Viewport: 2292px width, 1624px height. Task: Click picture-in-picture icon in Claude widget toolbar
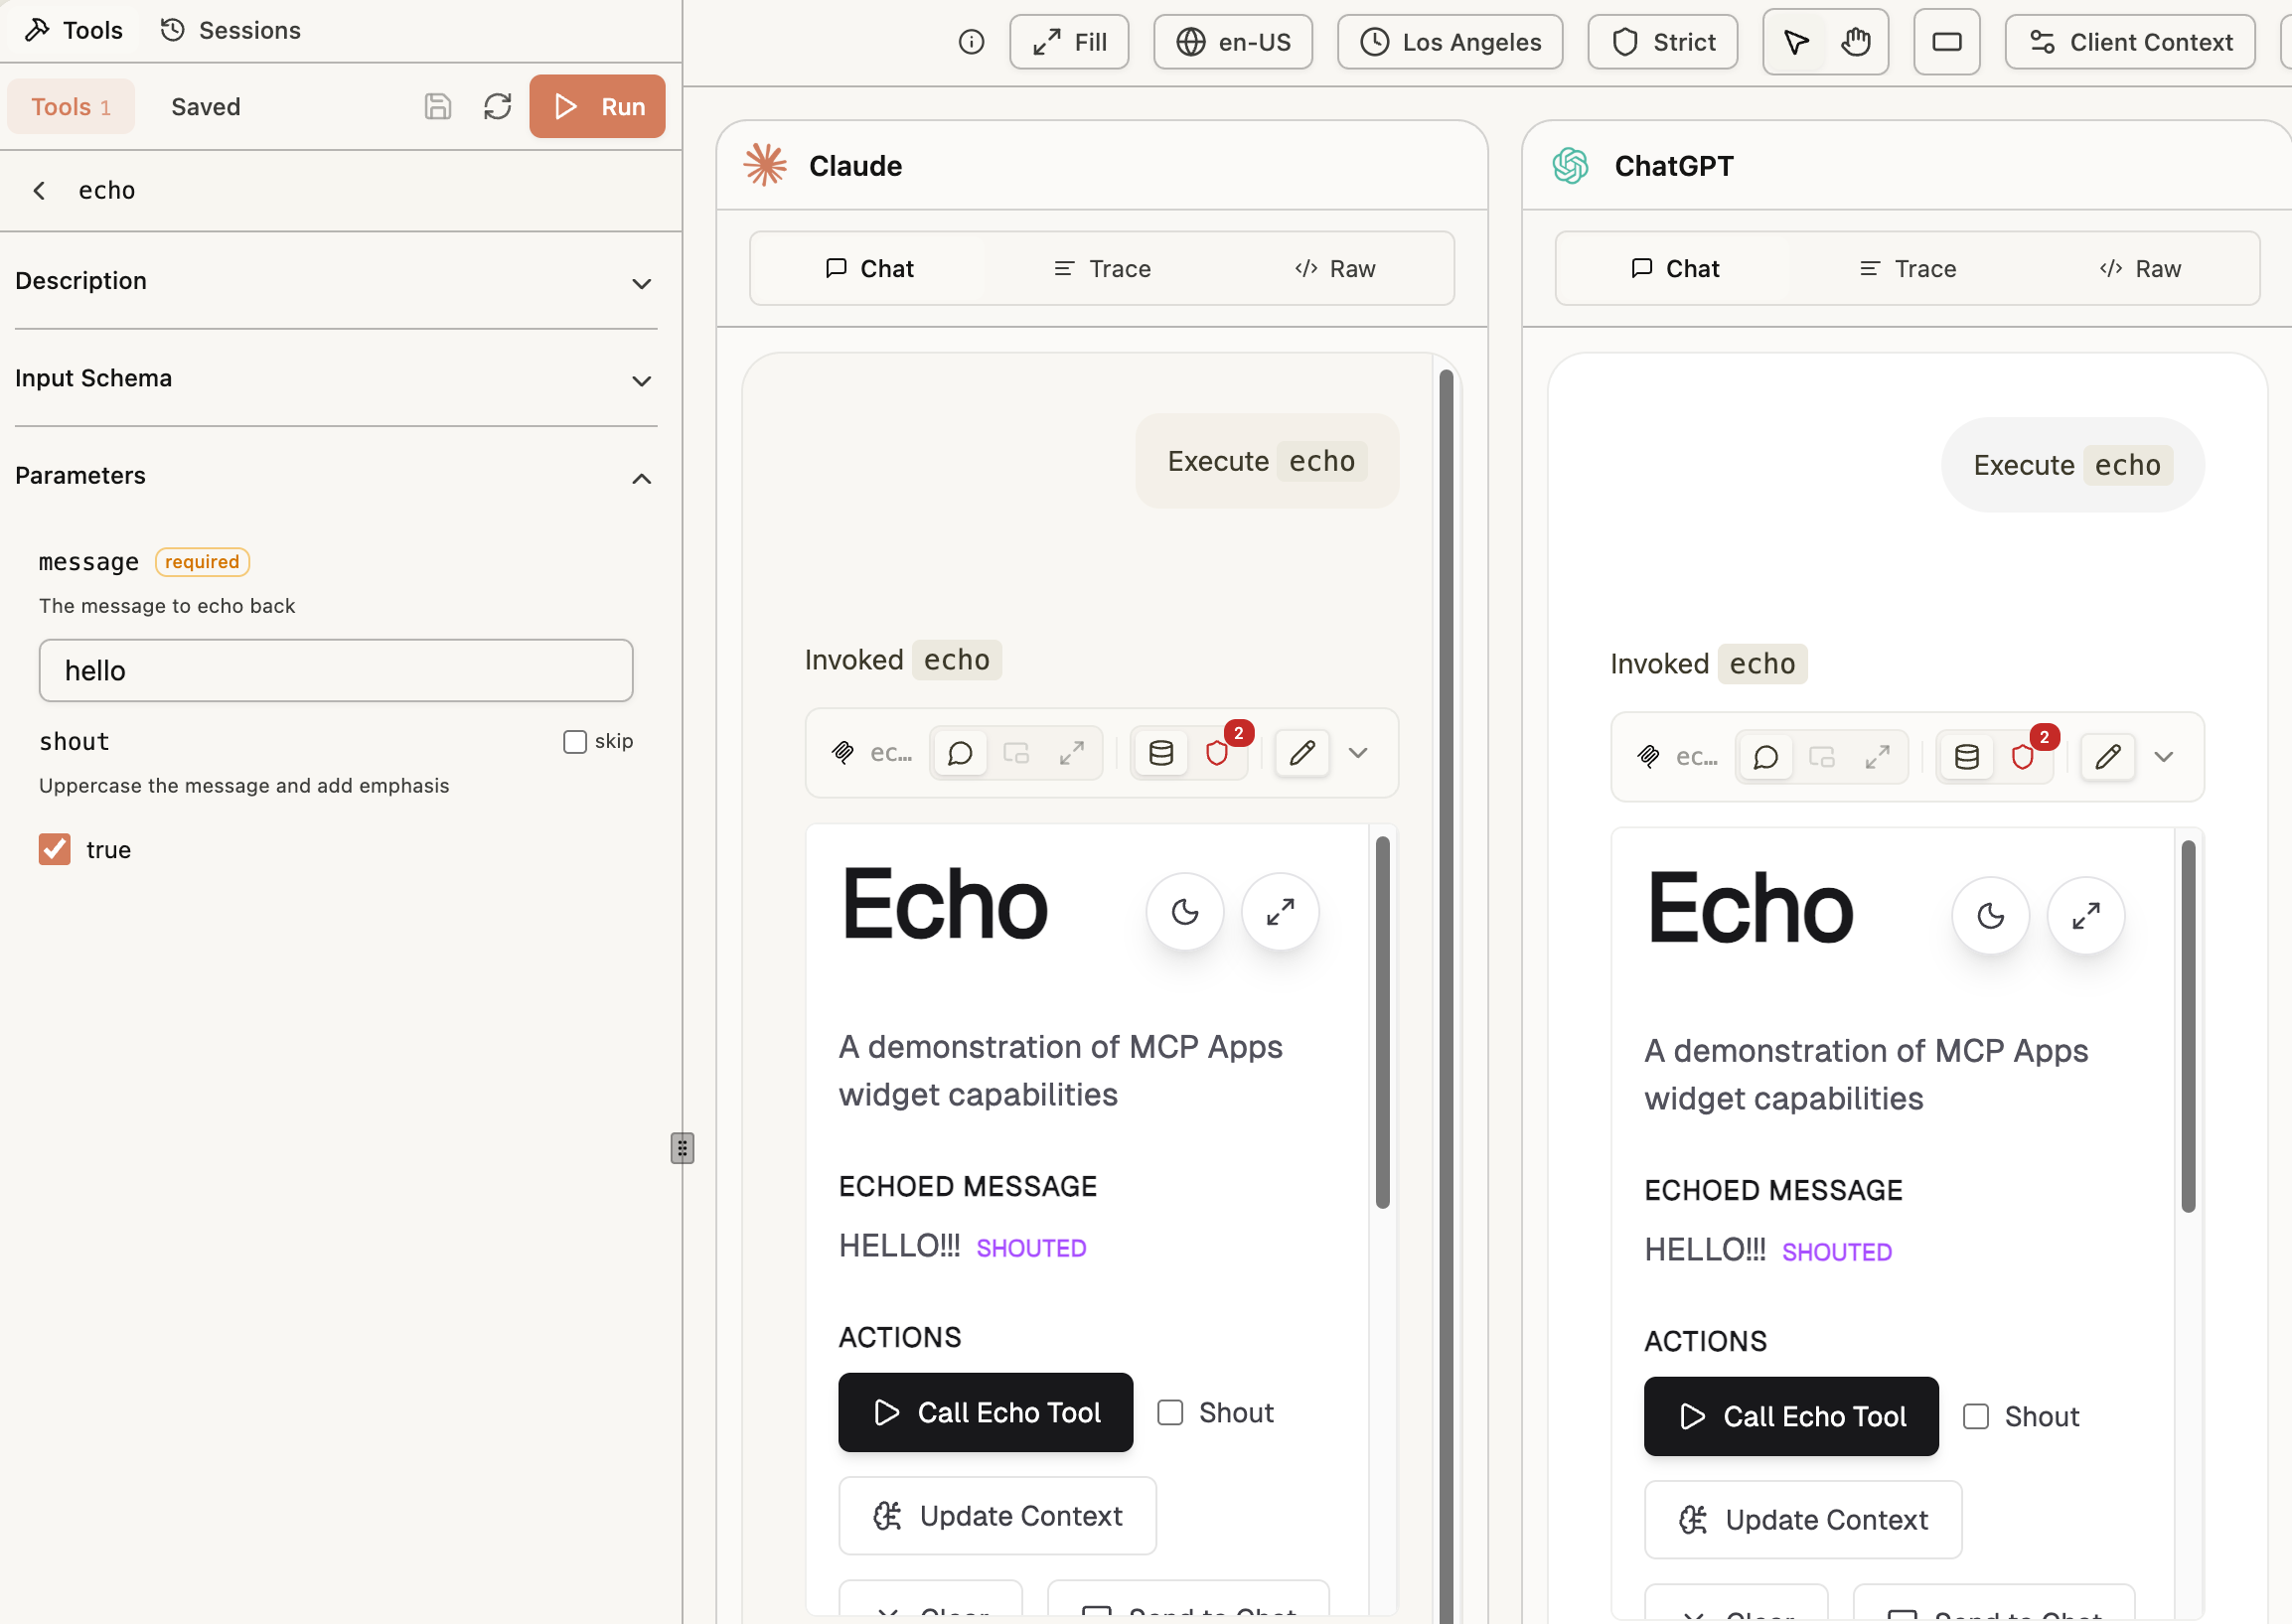(x=1016, y=753)
